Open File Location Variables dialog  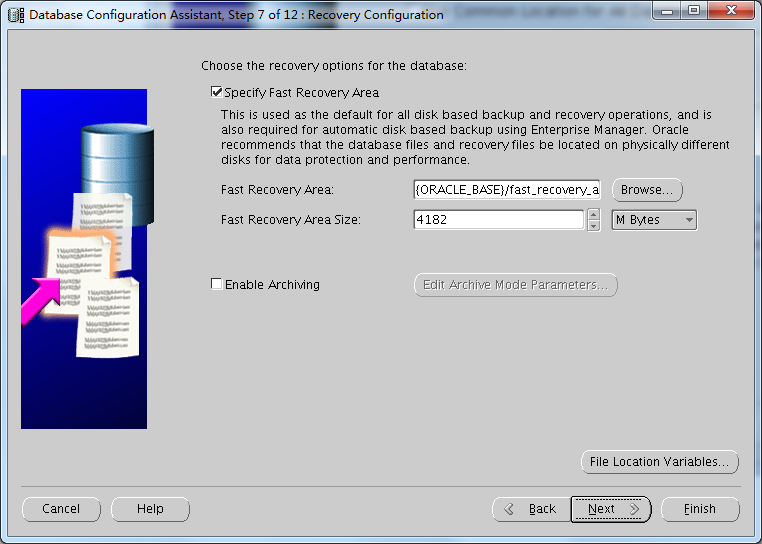[x=659, y=462]
